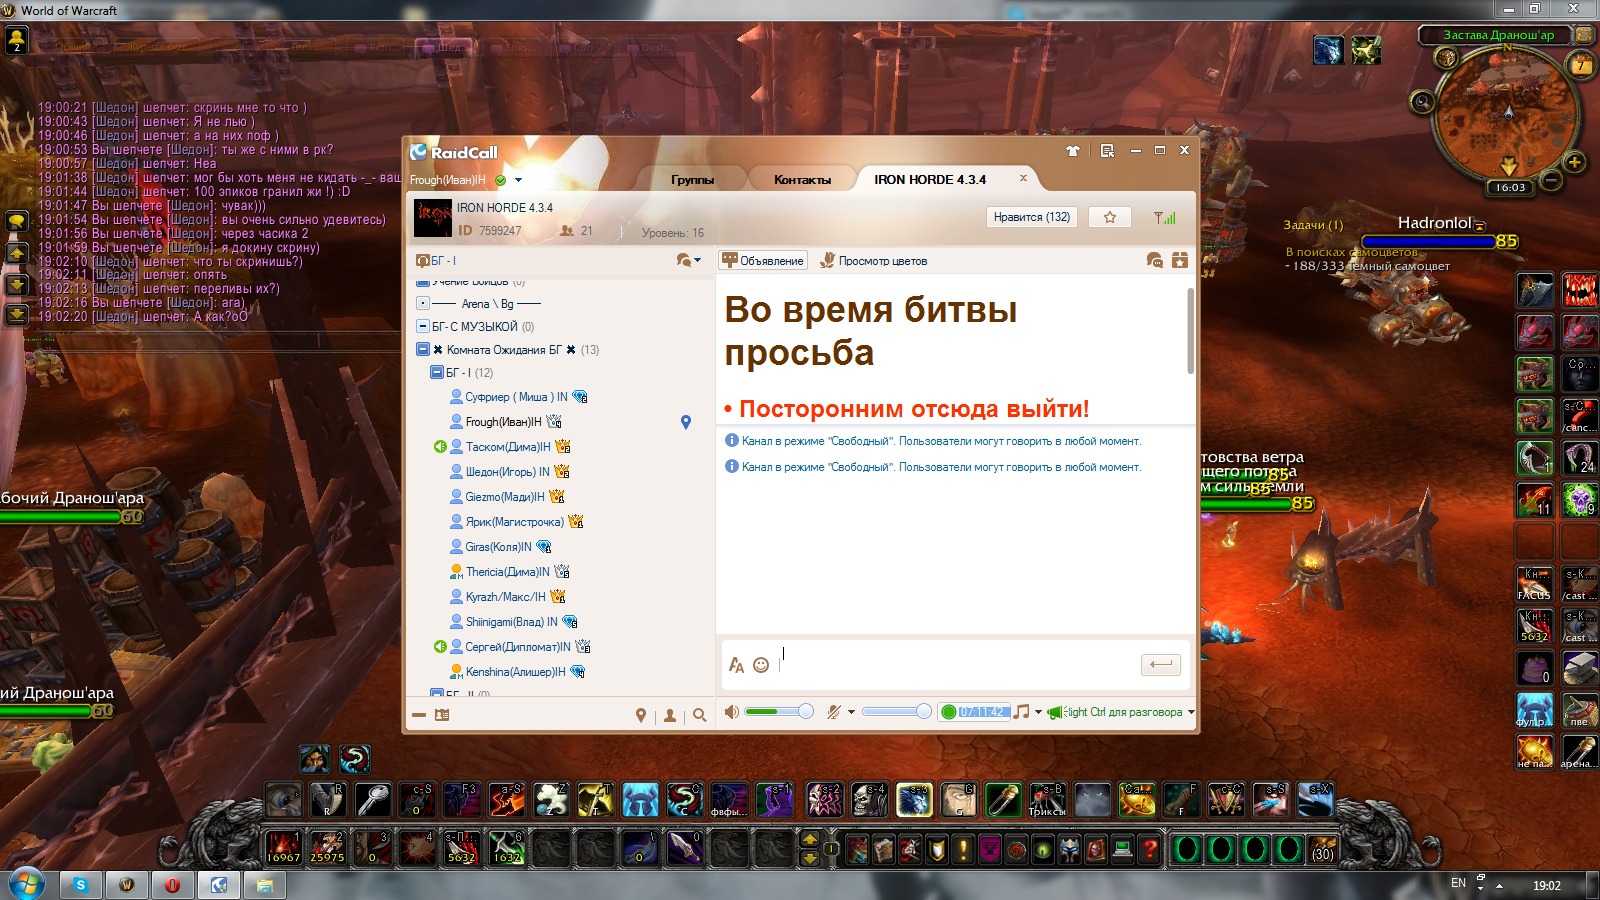Check the connection signal strength icon
Screen dimensions: 1600x900
[1165, 217]
